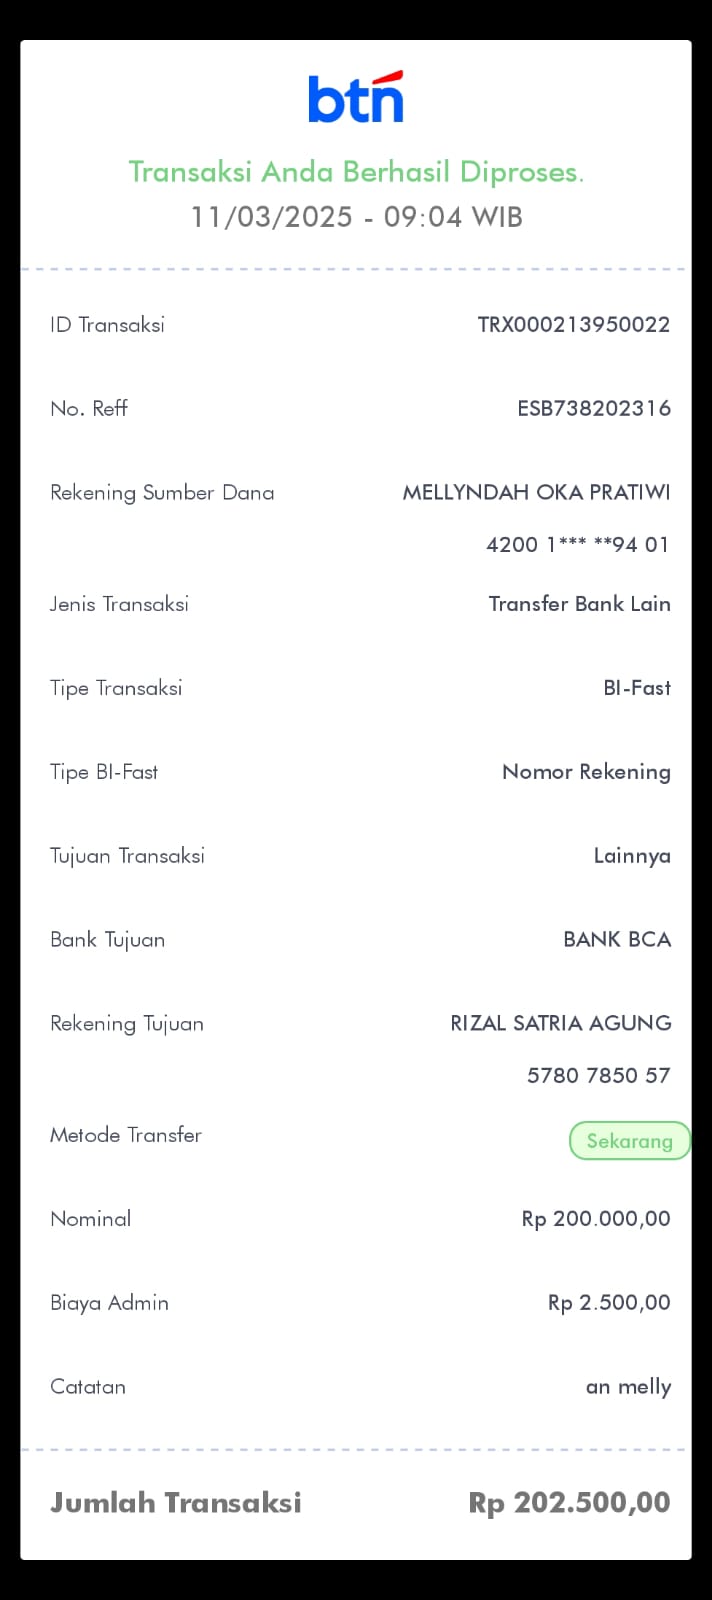Select the note text an melly
This screenshot has width=712, height=1600.
tap(628, 1387)
